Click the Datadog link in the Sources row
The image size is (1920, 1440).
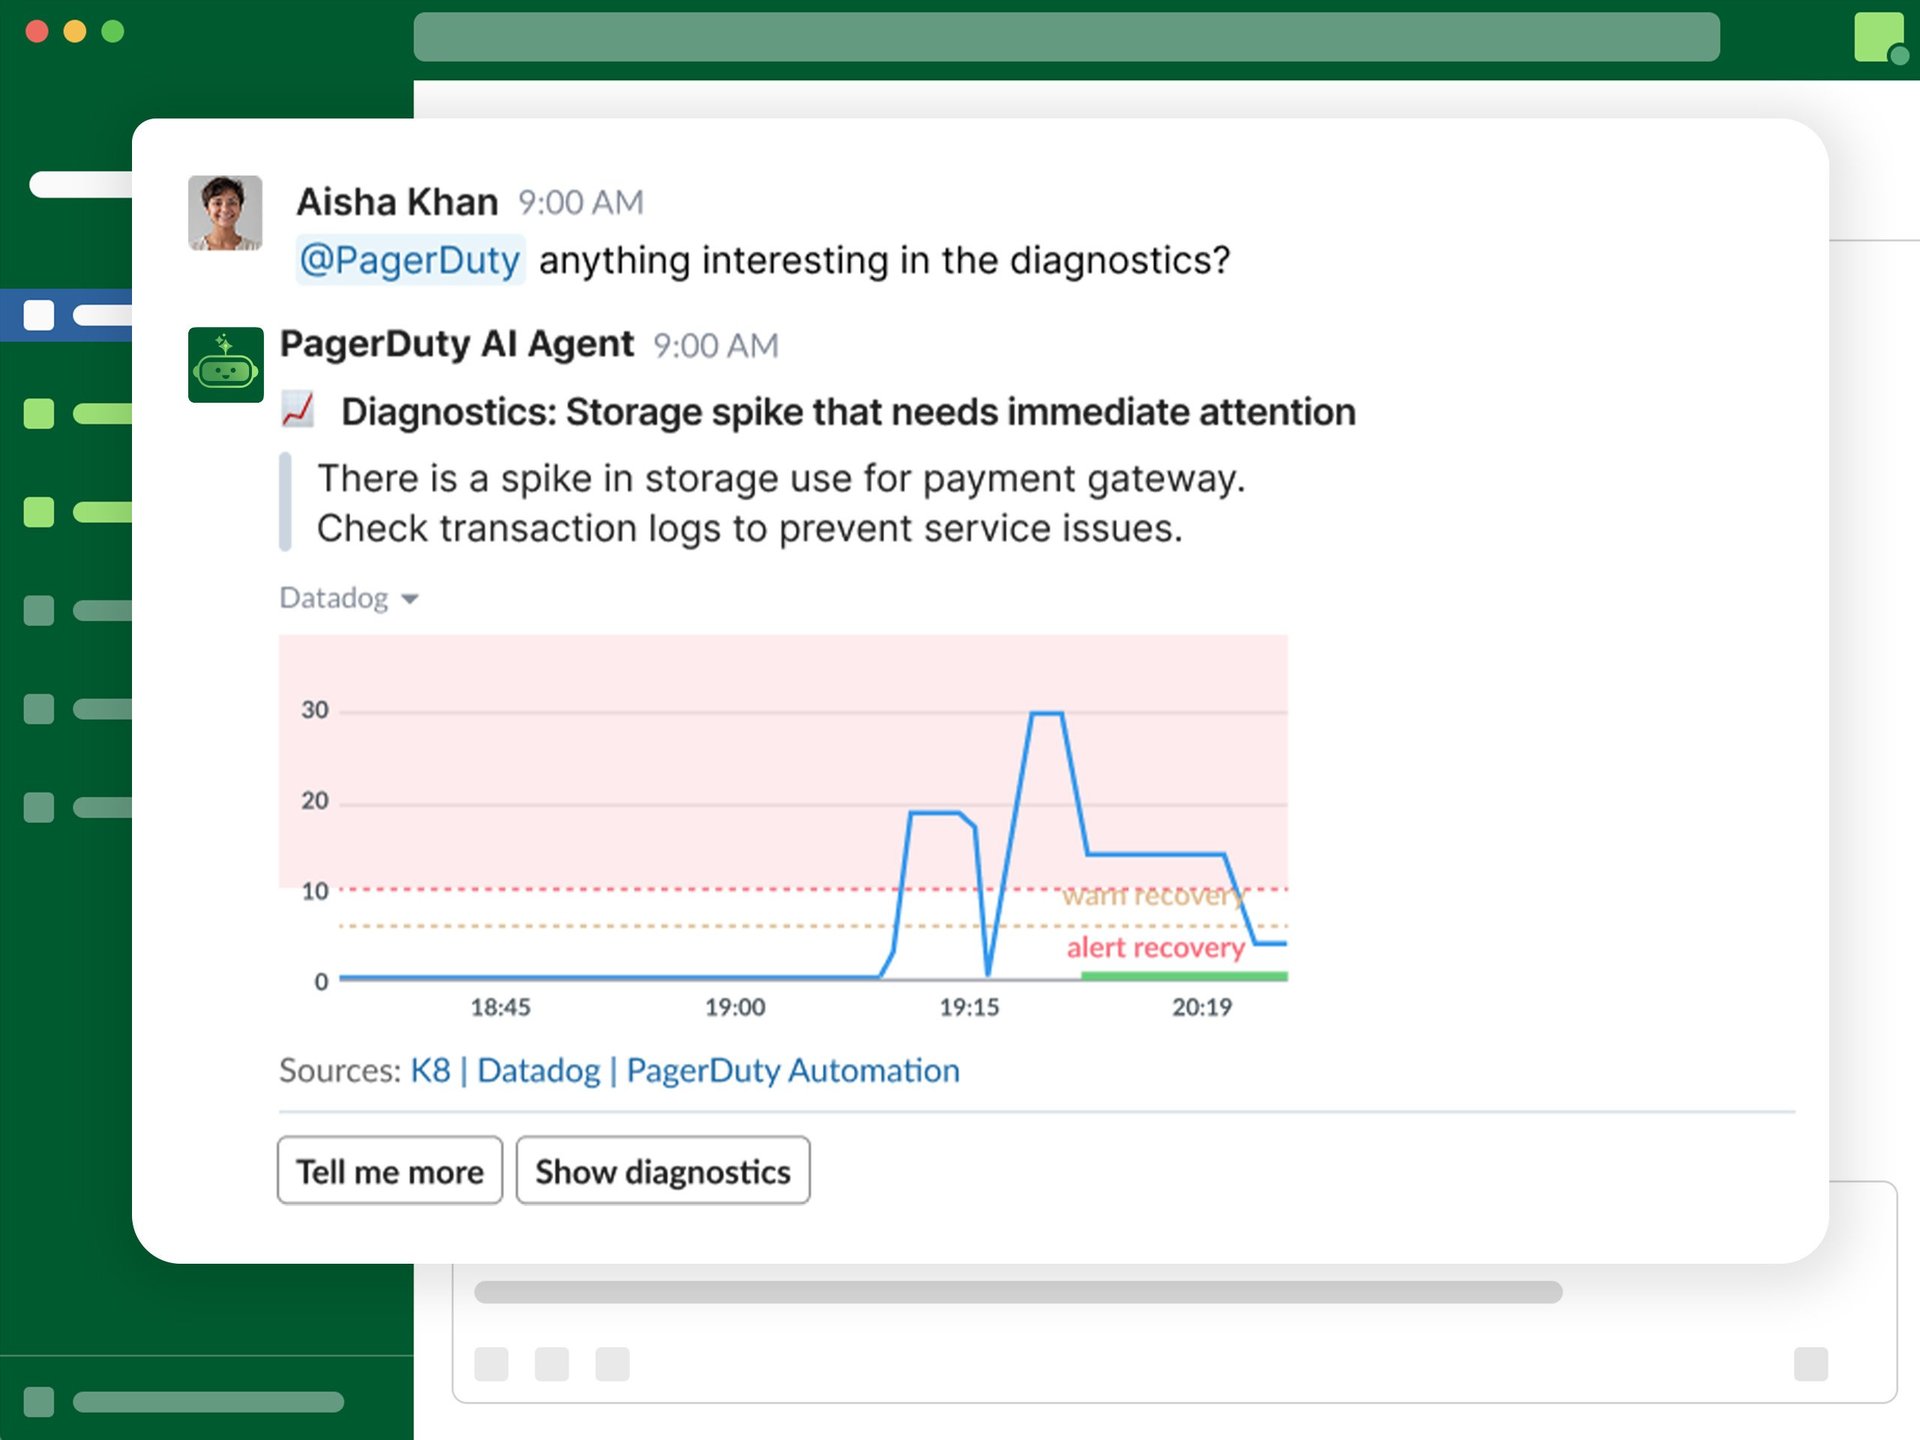[x=540, y=1070]
